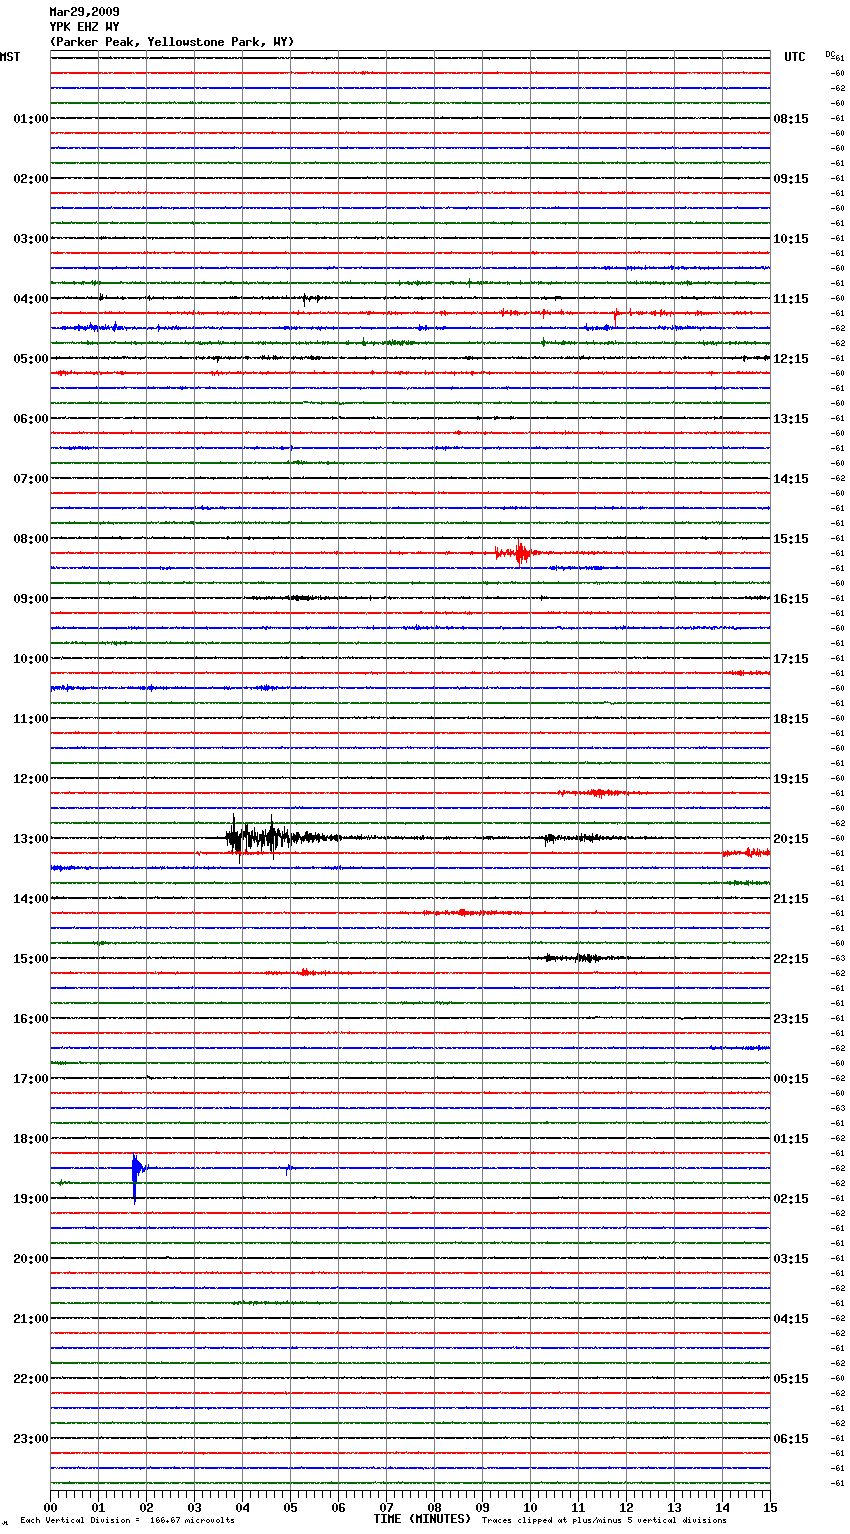Image resolution: width=850 pixels, height=1534 pixels.
Task: Click the red wavelet on the 14:15 trace
Action: pyautogui.click(x=470, y=912)
